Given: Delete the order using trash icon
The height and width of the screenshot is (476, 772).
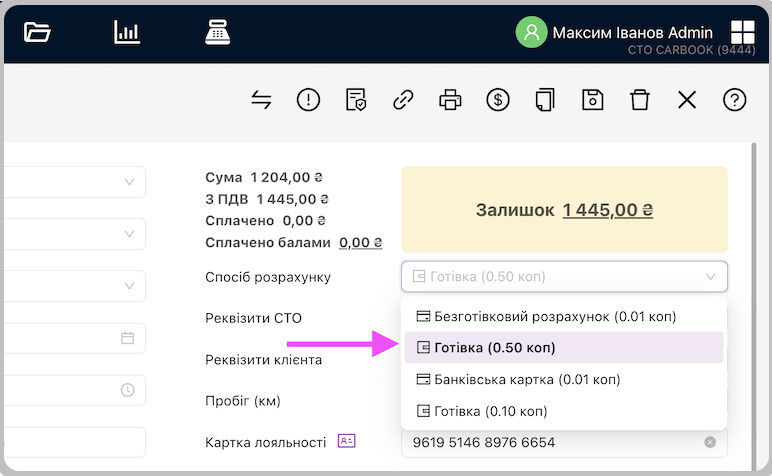Looking at the screenshot, I should click(640, 100).
